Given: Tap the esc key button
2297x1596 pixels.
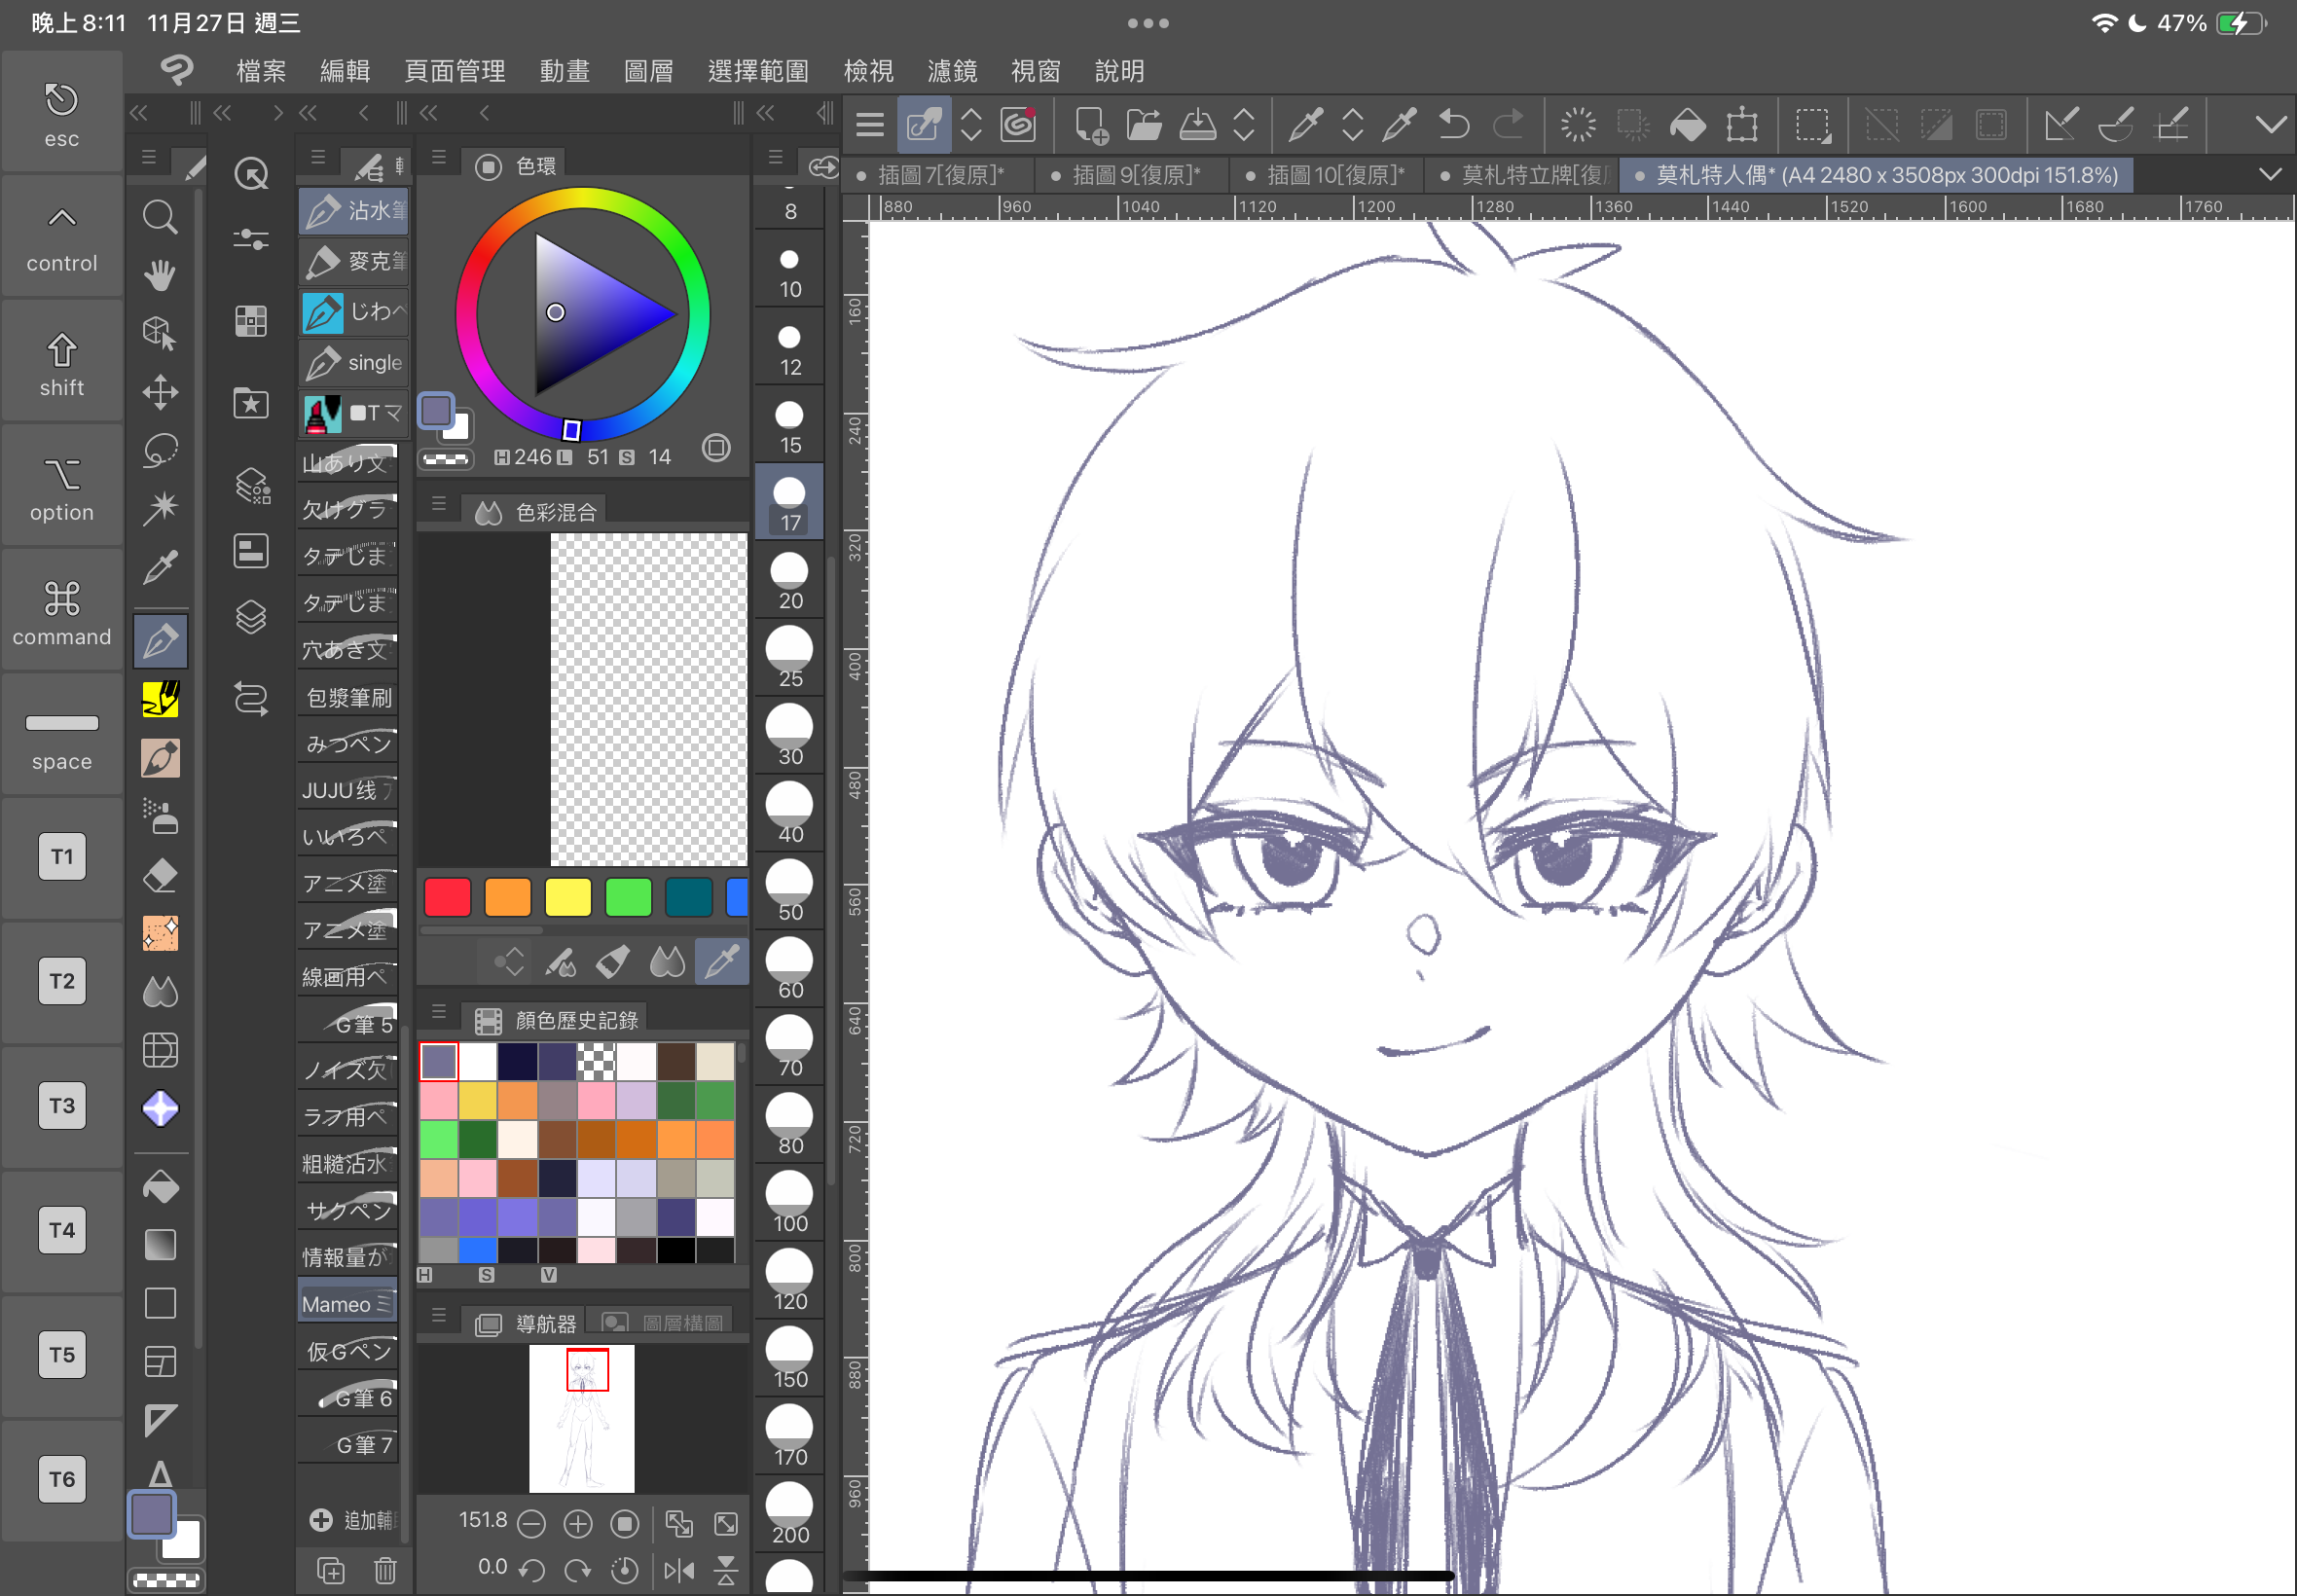Looking at the screenshot, I should [x=62, y=114].
